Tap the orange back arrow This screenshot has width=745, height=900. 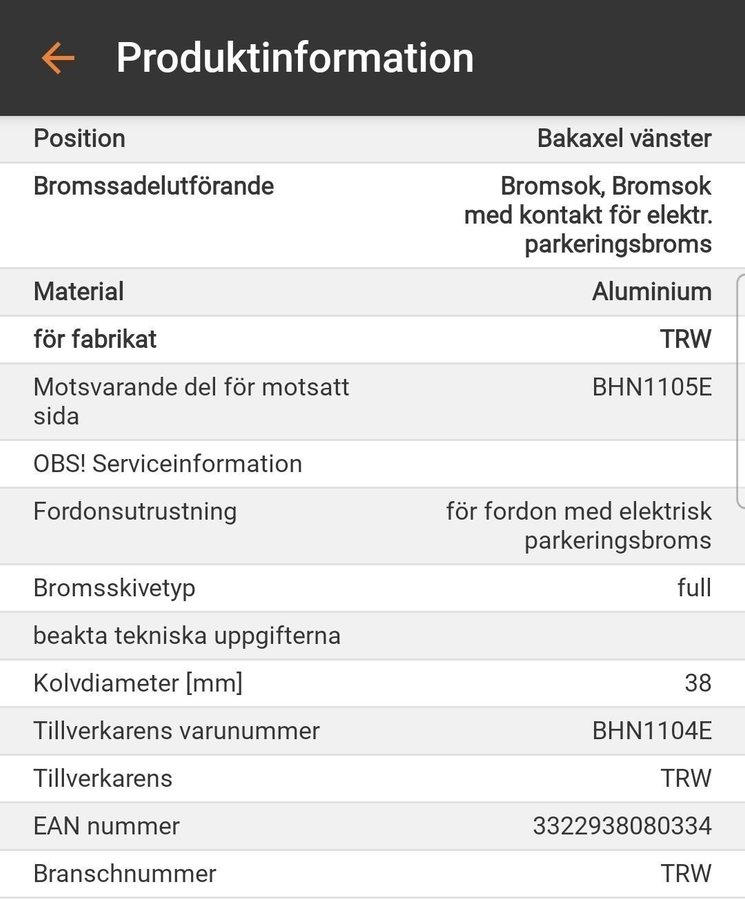58,58
